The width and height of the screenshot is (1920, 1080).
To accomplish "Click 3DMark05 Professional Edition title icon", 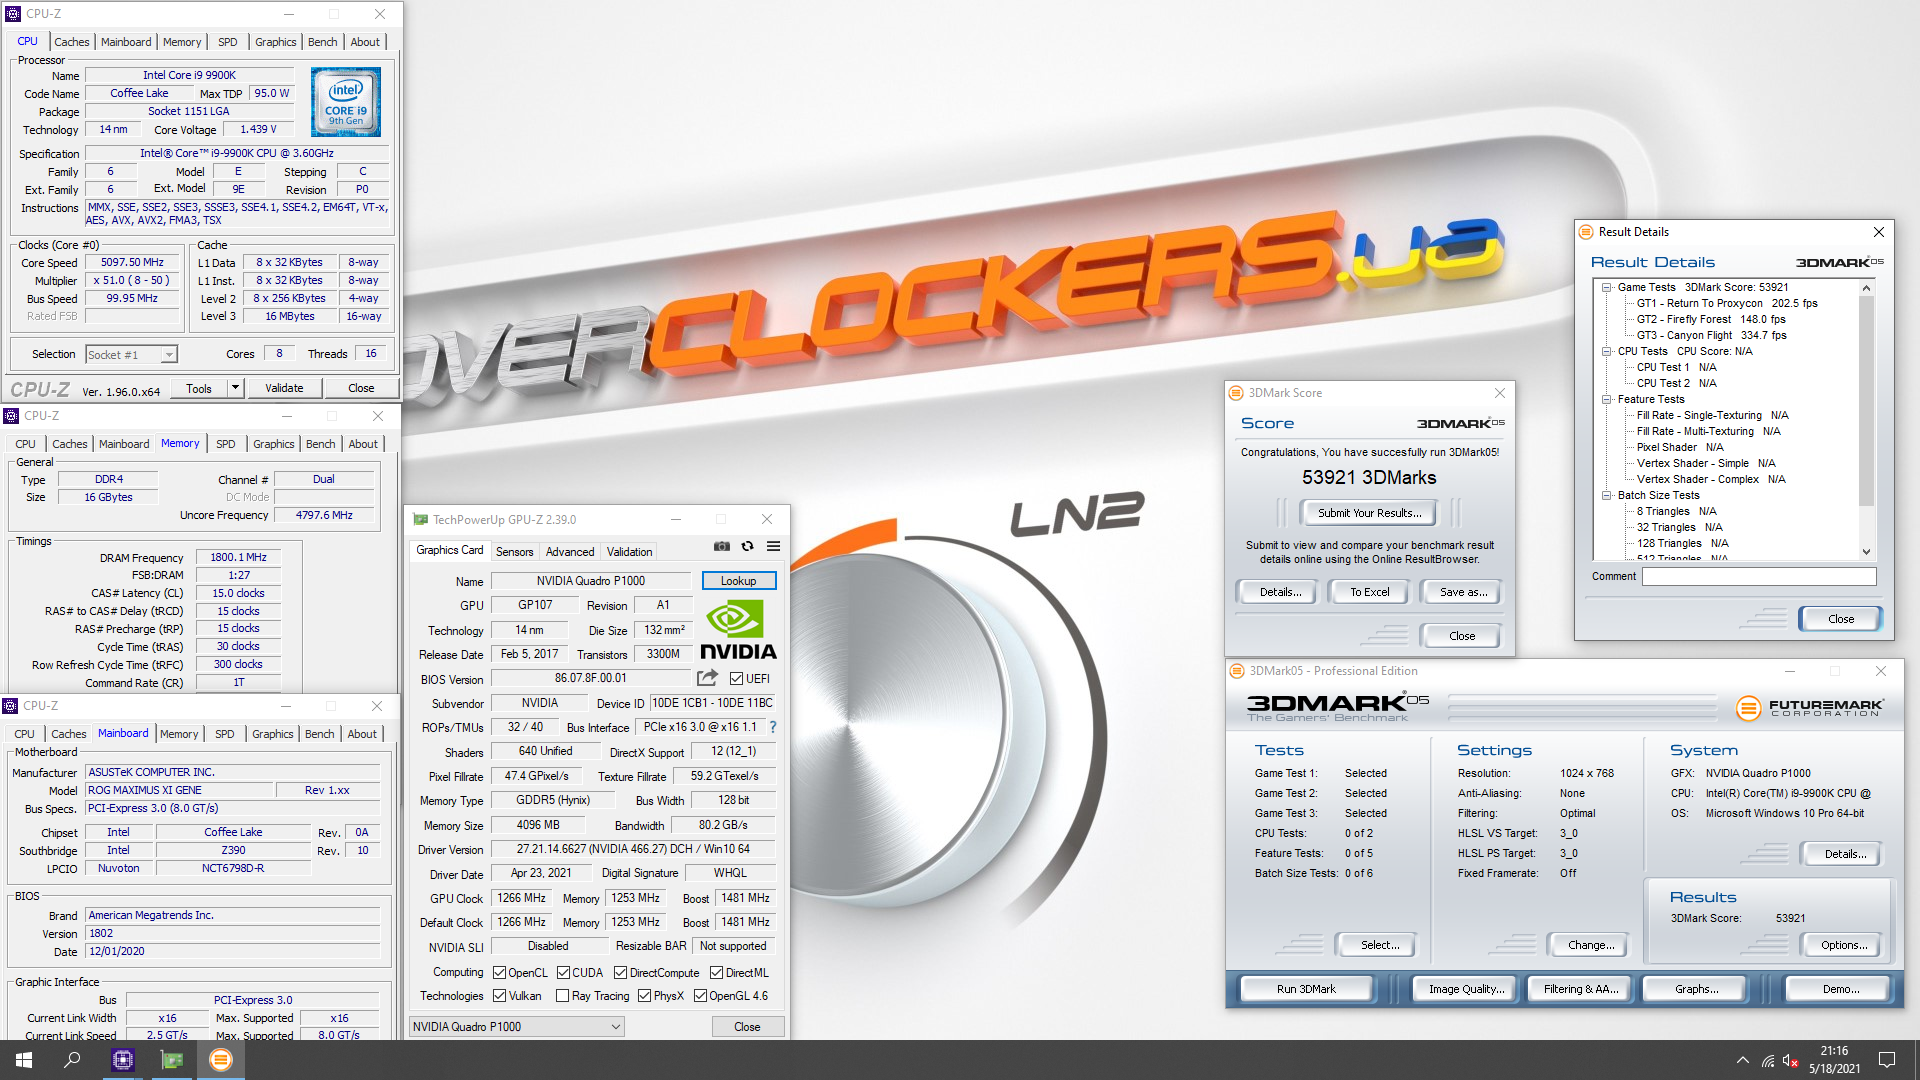I will tap(1238, 671).
